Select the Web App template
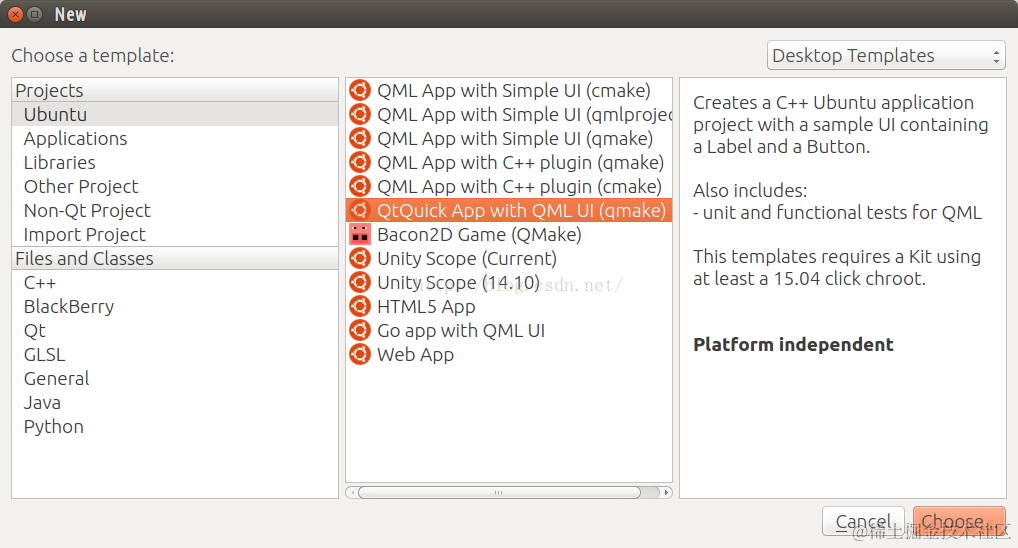 click(509, 355)
